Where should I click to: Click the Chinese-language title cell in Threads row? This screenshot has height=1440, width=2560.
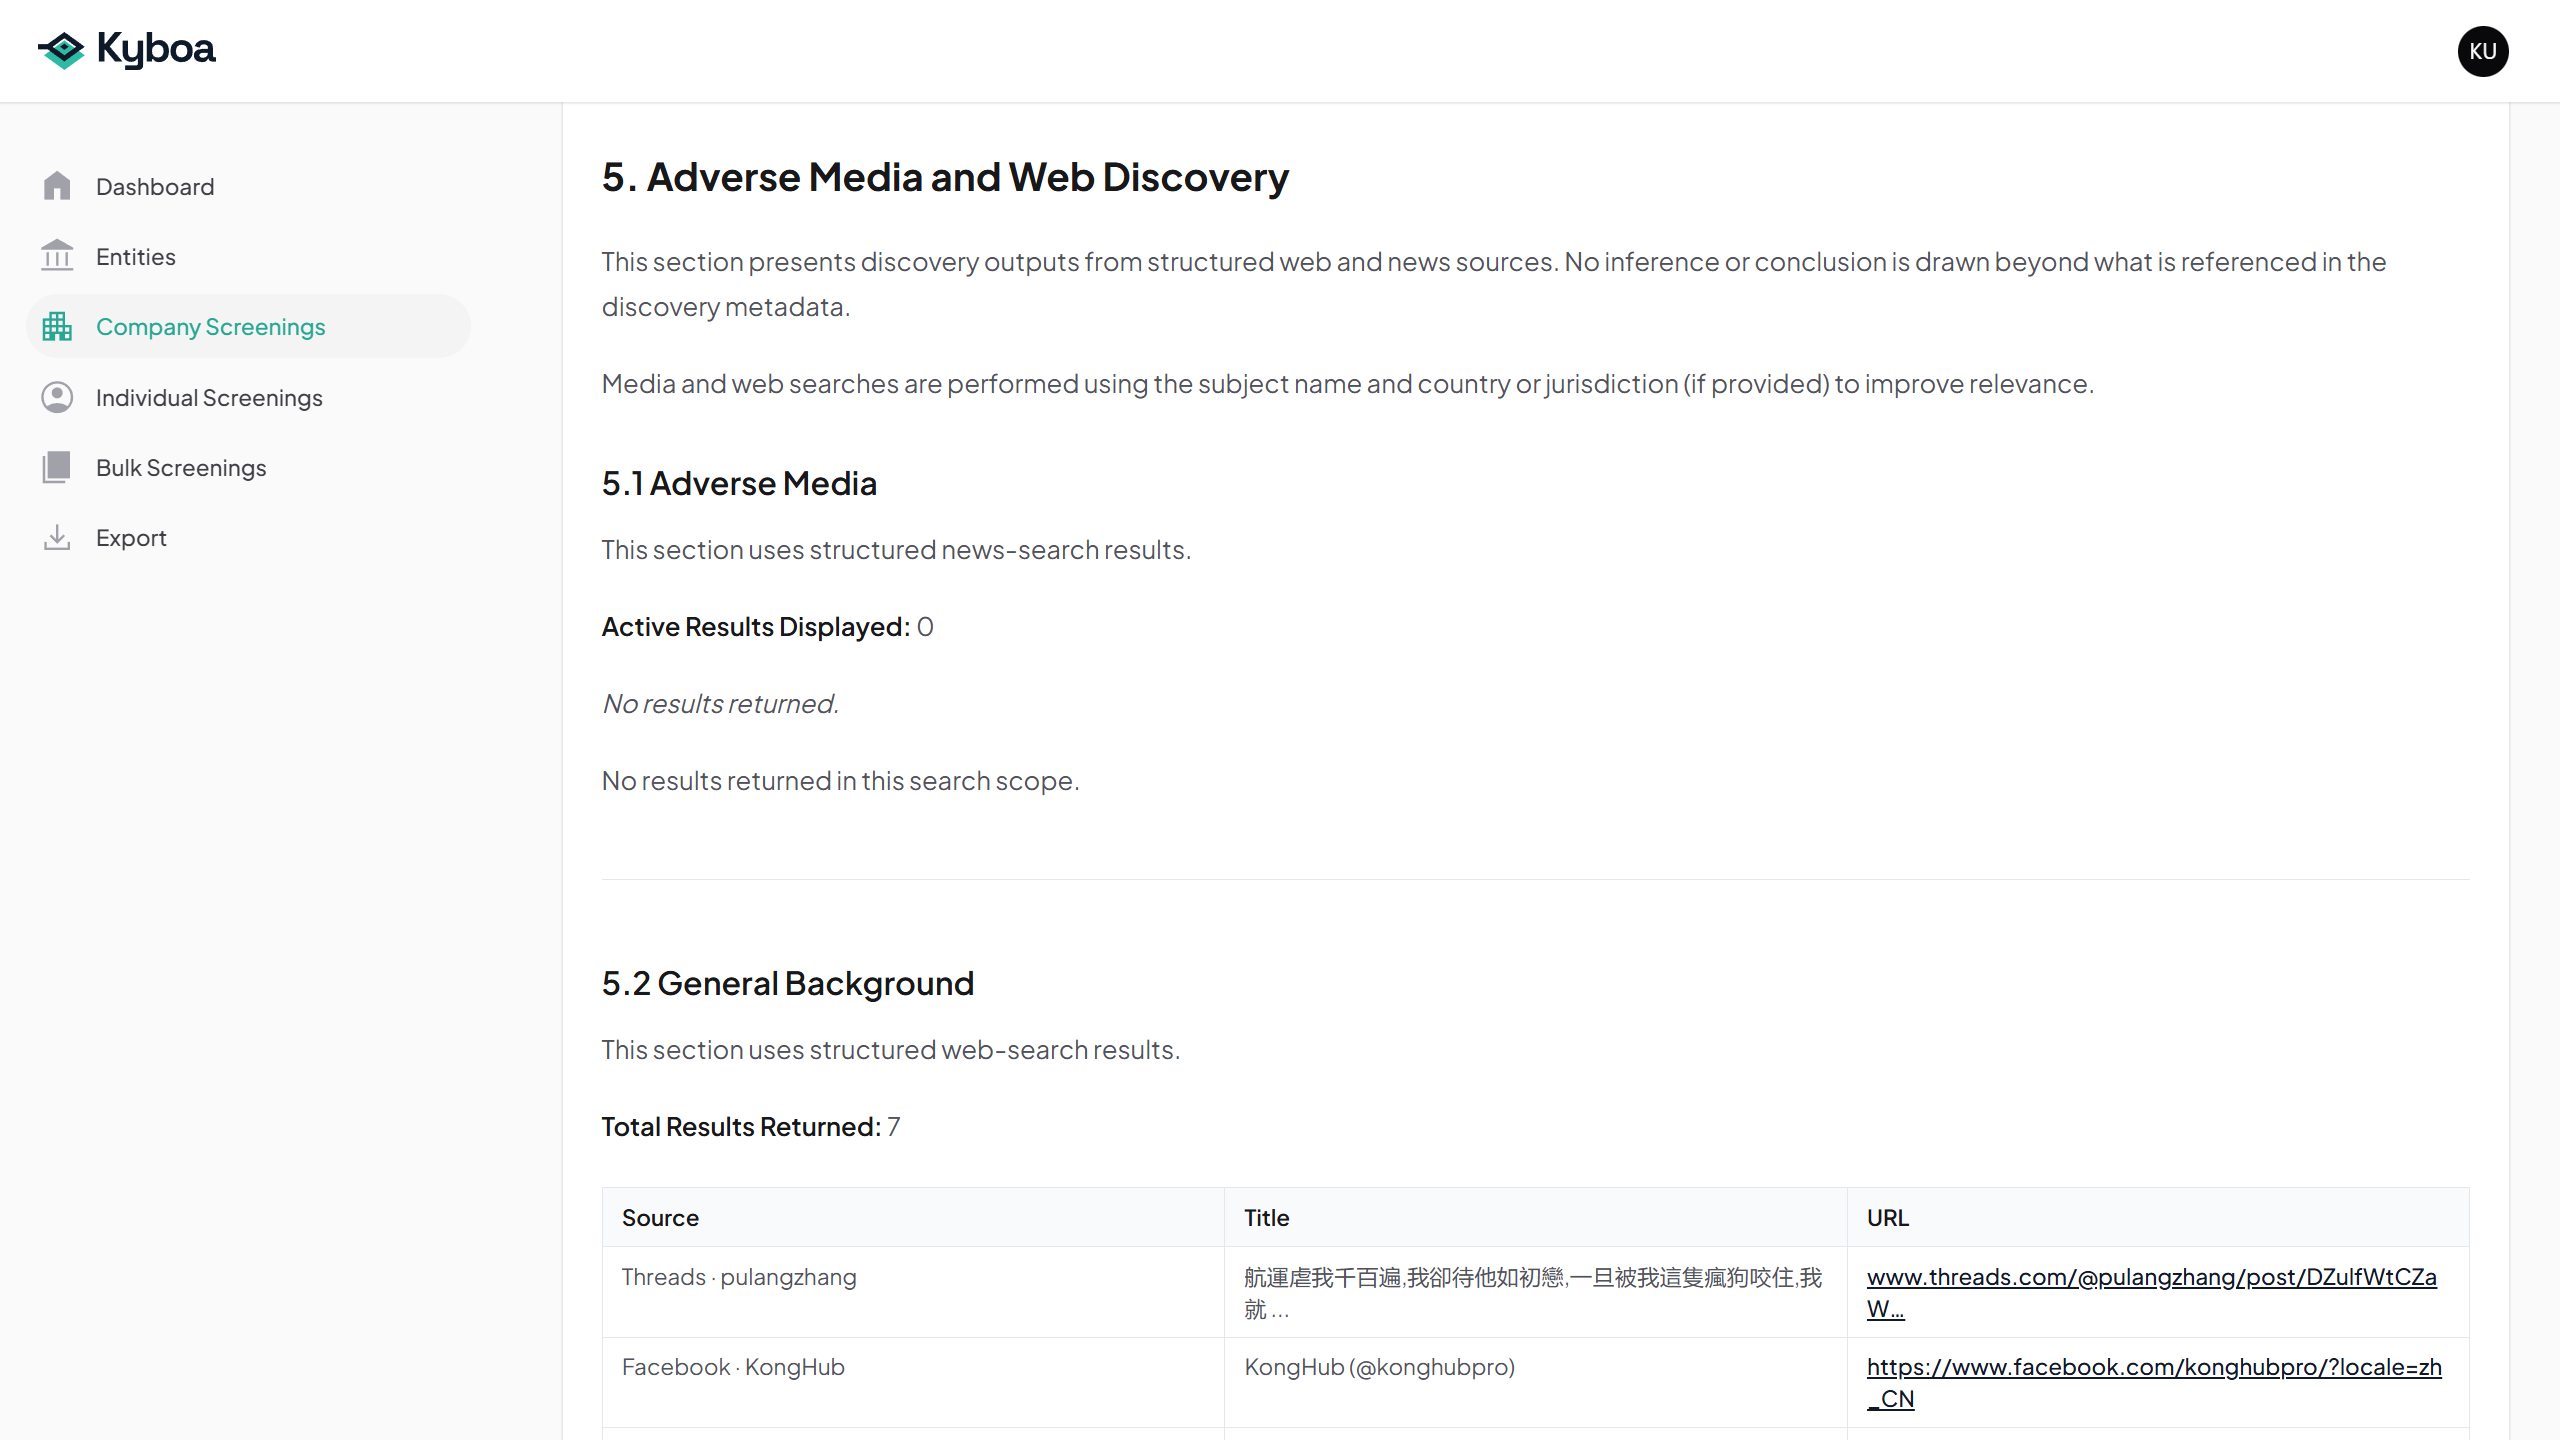pos(1535,1292)
